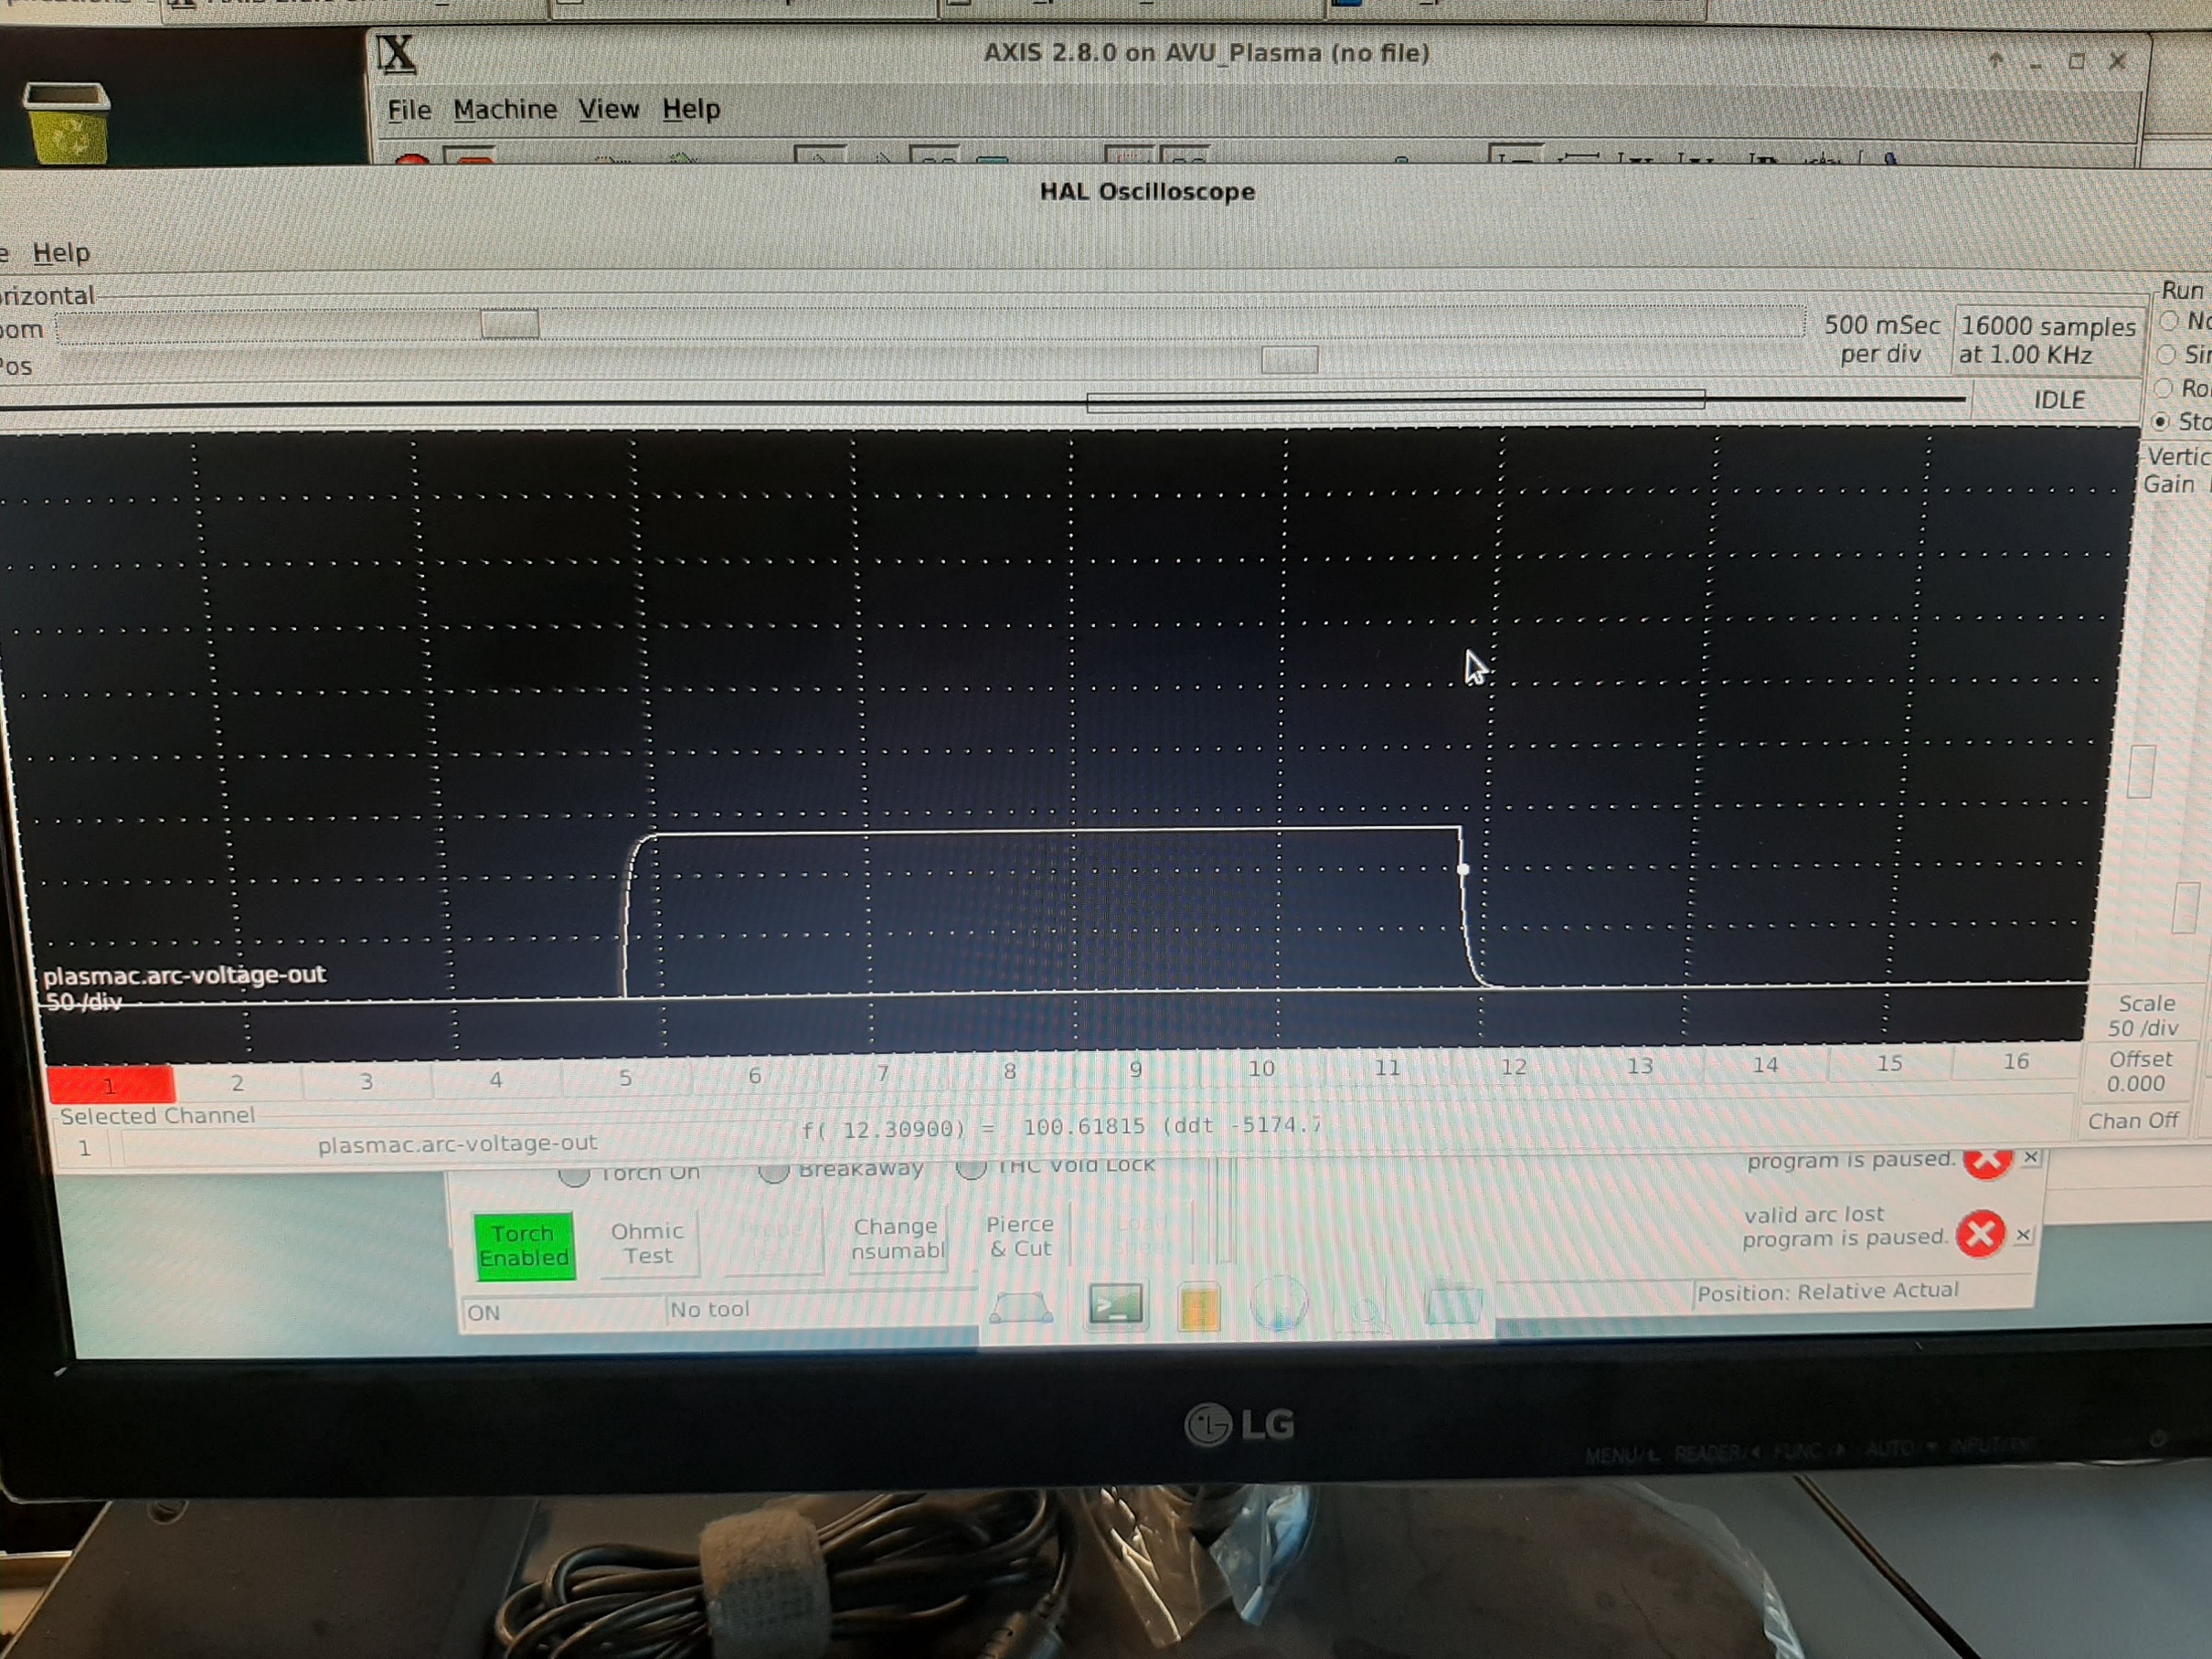Open the Machine menu in AXIS

click(505, 109)
